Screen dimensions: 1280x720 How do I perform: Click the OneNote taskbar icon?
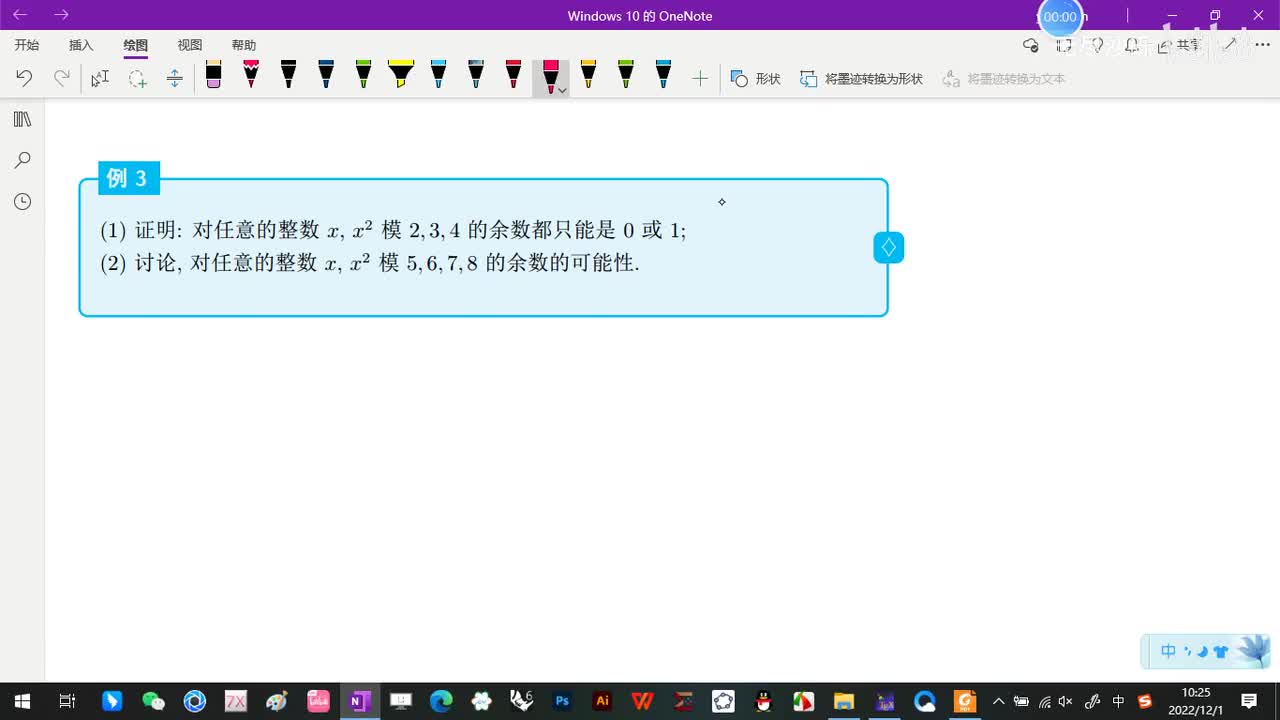point(358,701)
